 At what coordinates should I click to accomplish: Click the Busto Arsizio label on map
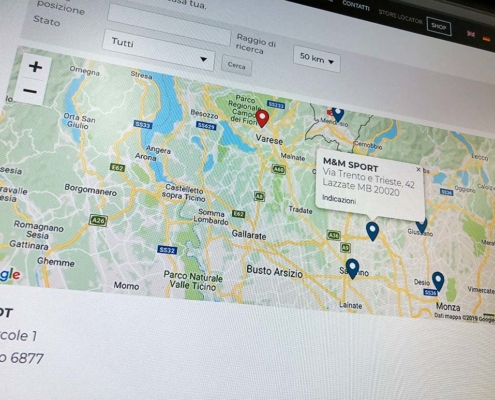[274, 271]
